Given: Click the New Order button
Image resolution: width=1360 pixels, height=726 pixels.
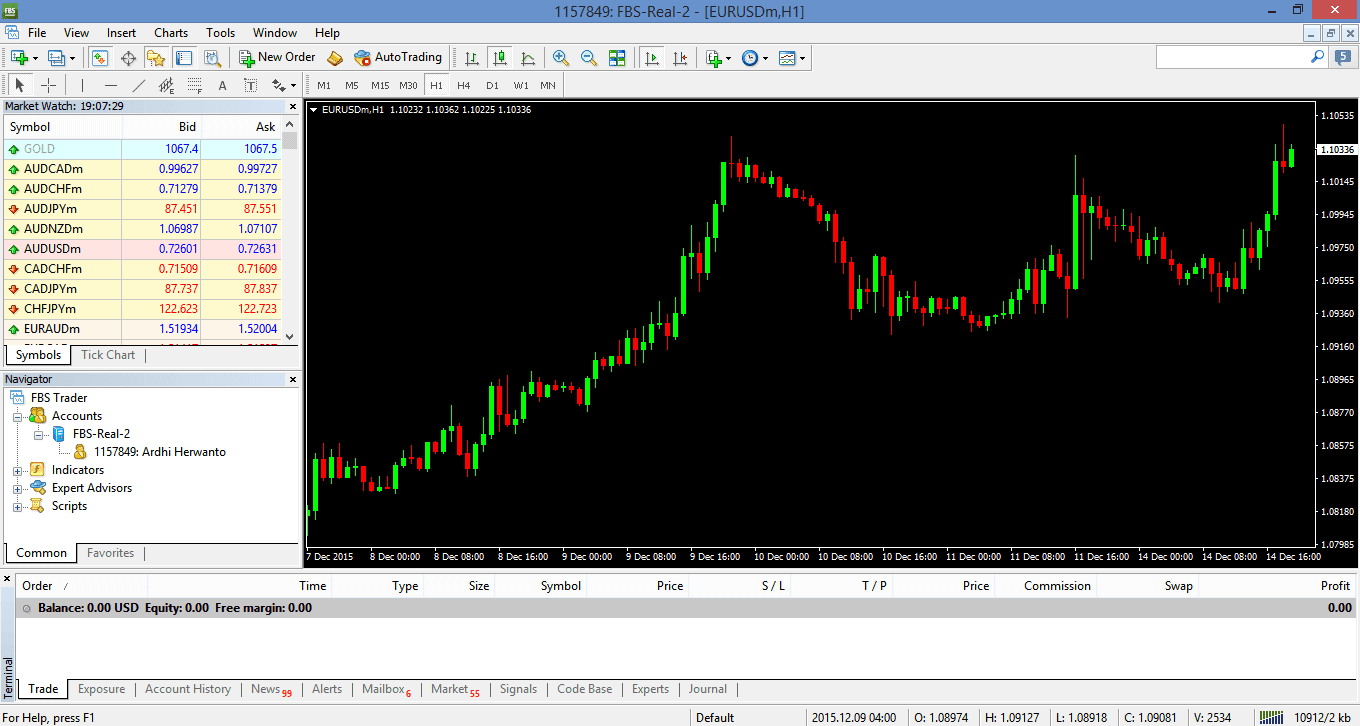Looking at the screenshot, I should click(277, 58).
